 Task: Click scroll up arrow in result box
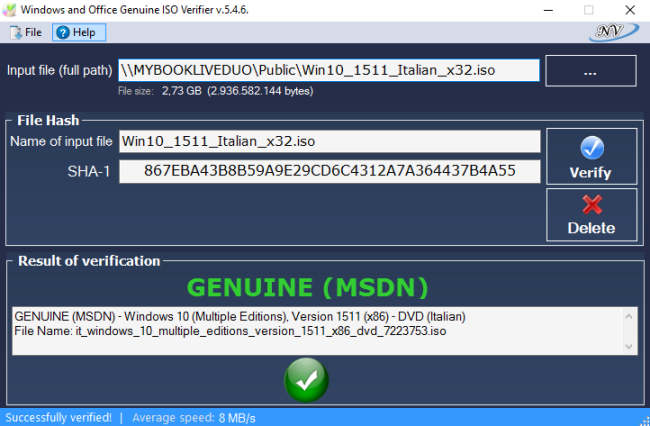[628, 317]
